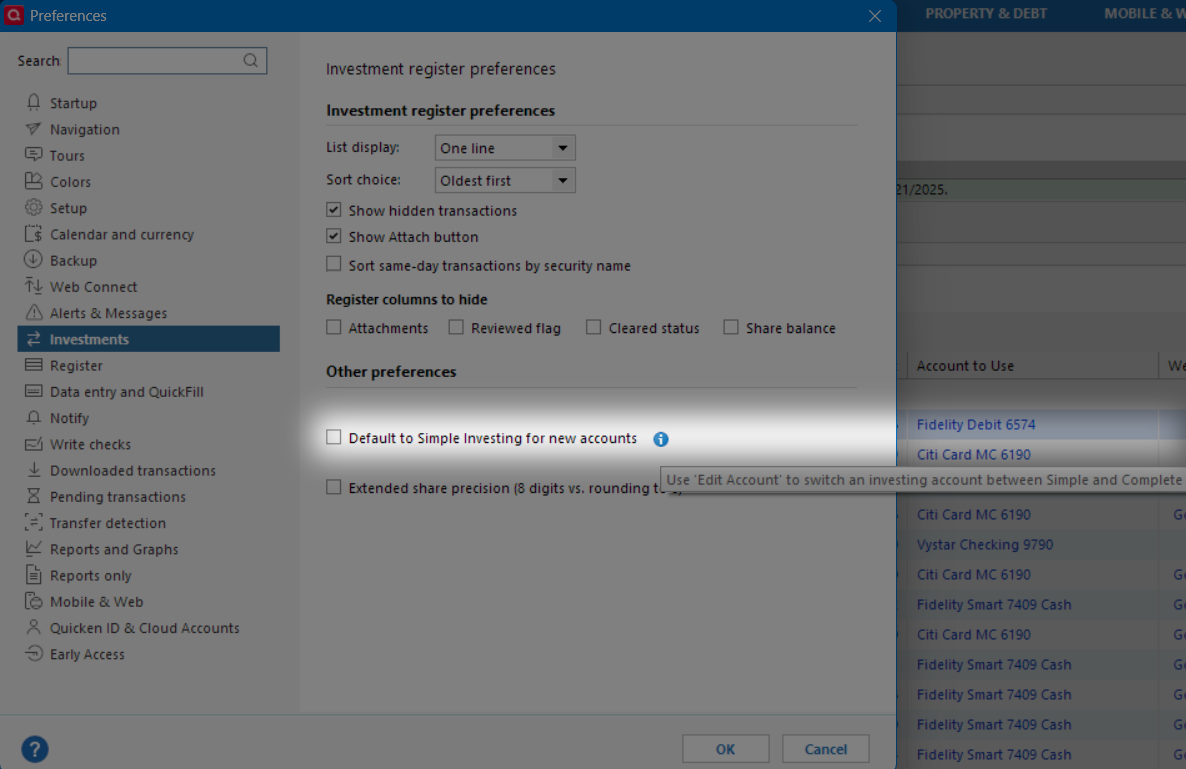The width and height of the screenshot is (1186, 769).
Task: Click the Tours speech bubble icon
Action: (x=33, y=155)
